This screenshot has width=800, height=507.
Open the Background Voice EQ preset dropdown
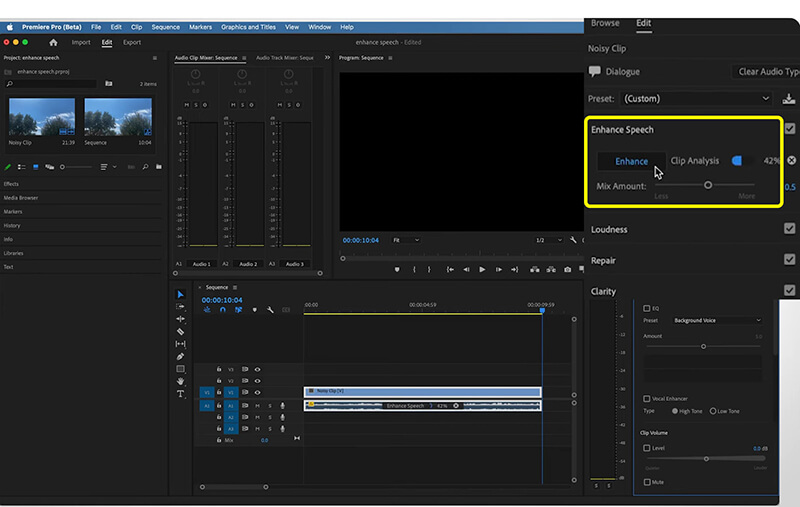717,320
